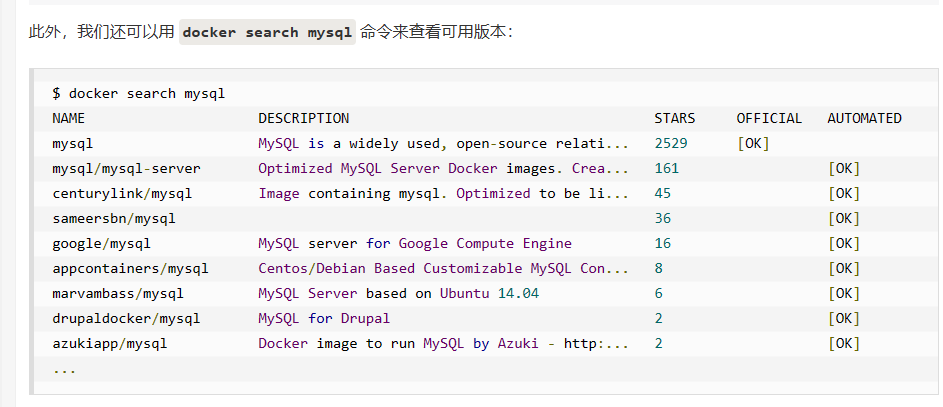Click the marvambass/mysql image name
The height and width of the screenshot is (407, 943).
tap(118, 293)
